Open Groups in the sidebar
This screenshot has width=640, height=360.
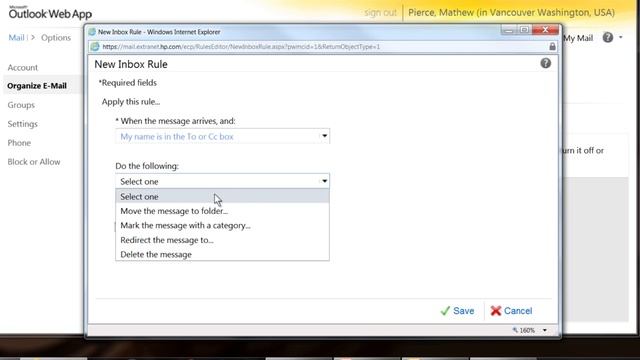click(21, 105)
